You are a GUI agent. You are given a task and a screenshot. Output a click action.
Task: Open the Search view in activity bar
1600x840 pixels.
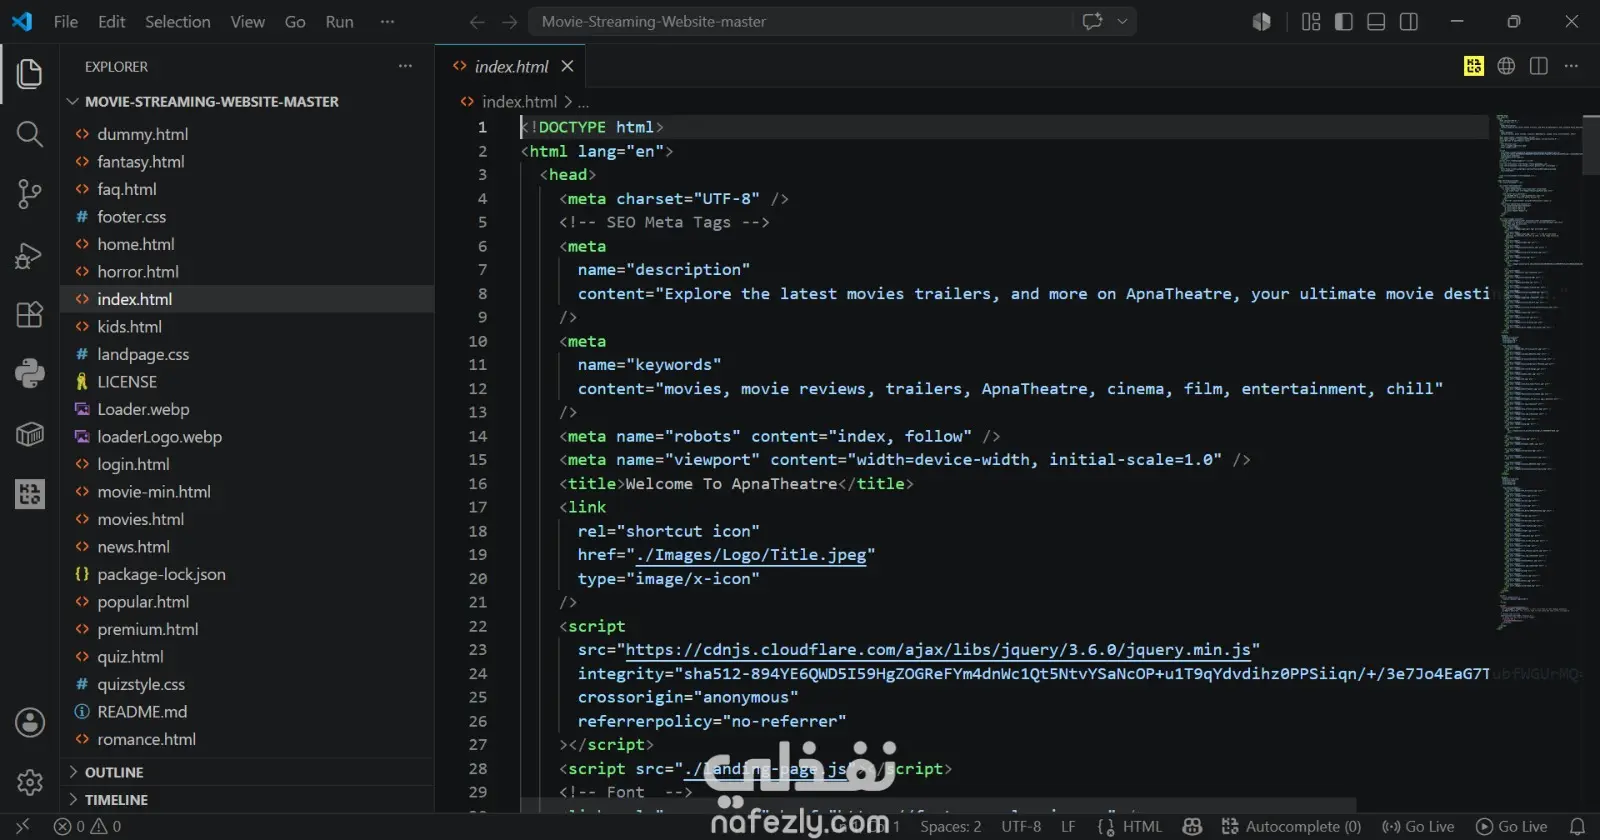(30, 134)
